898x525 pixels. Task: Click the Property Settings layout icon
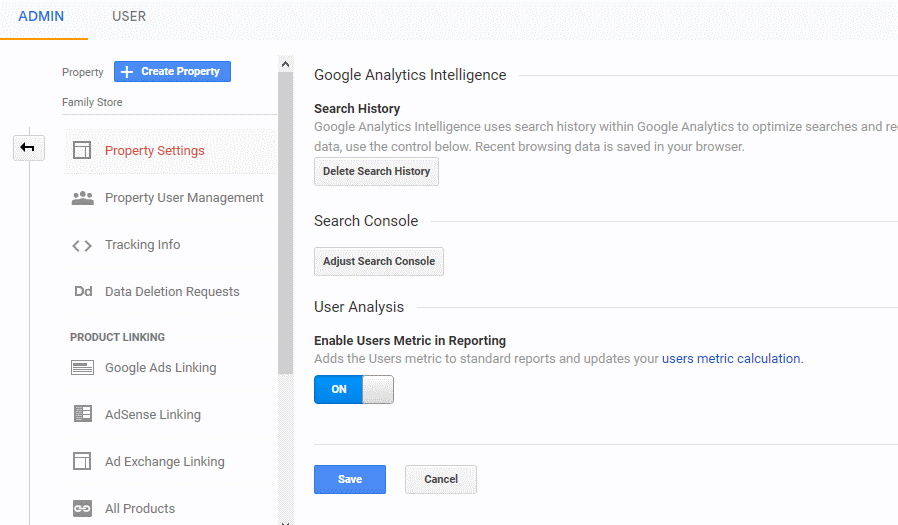tap(82, 151)
